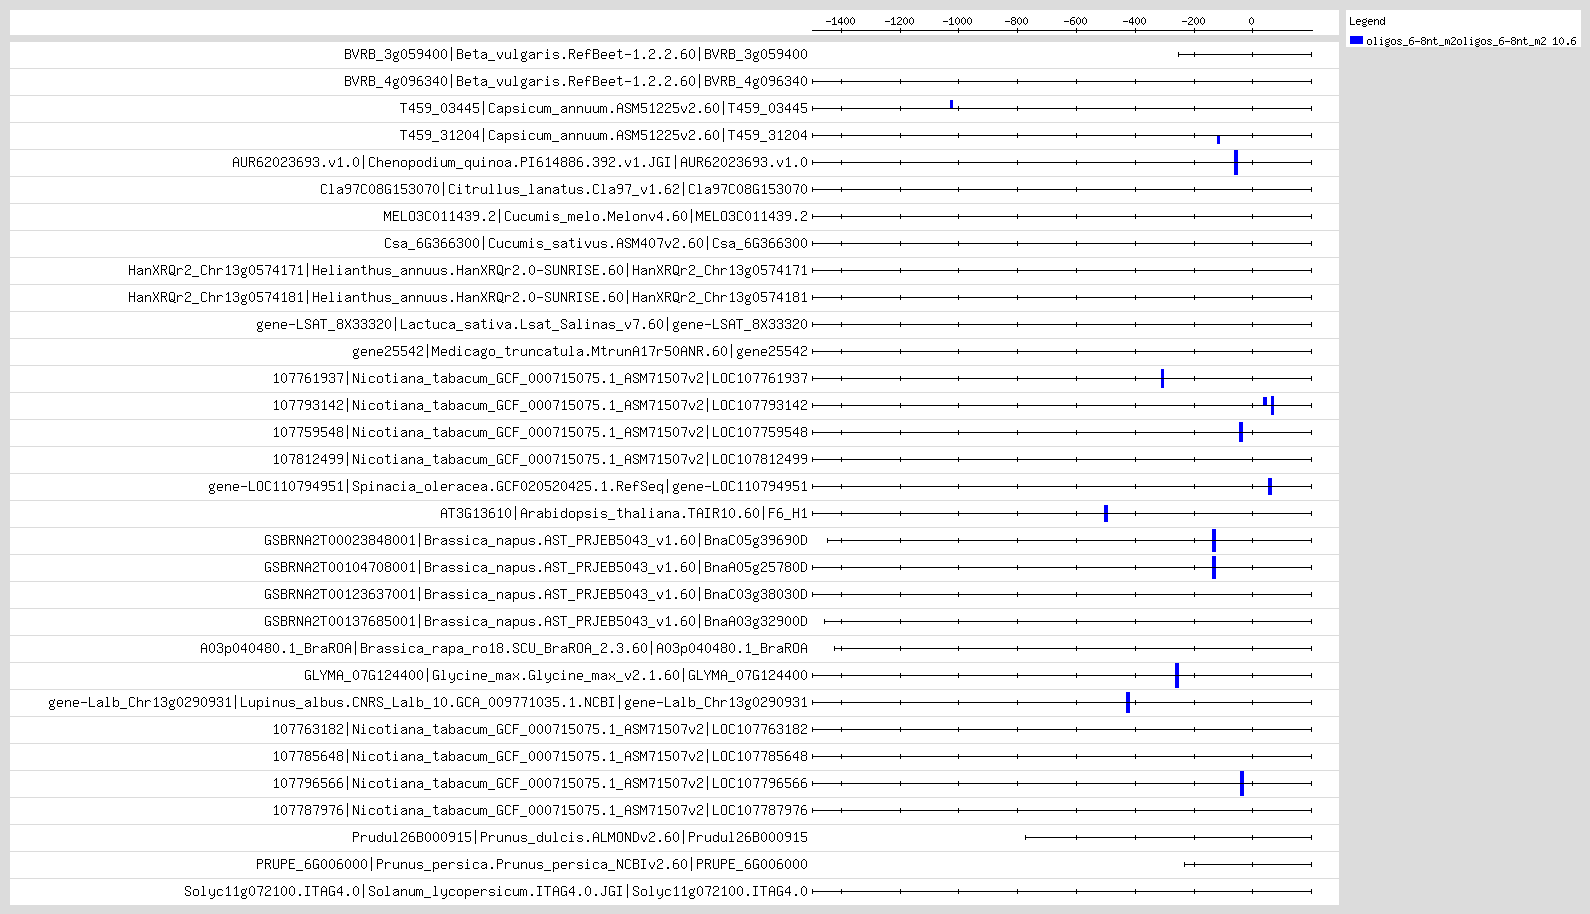1590x914 pixels.
Task: Click the blue marker on the BnaA05g25780D line
Action: [x=1214, y=567]
